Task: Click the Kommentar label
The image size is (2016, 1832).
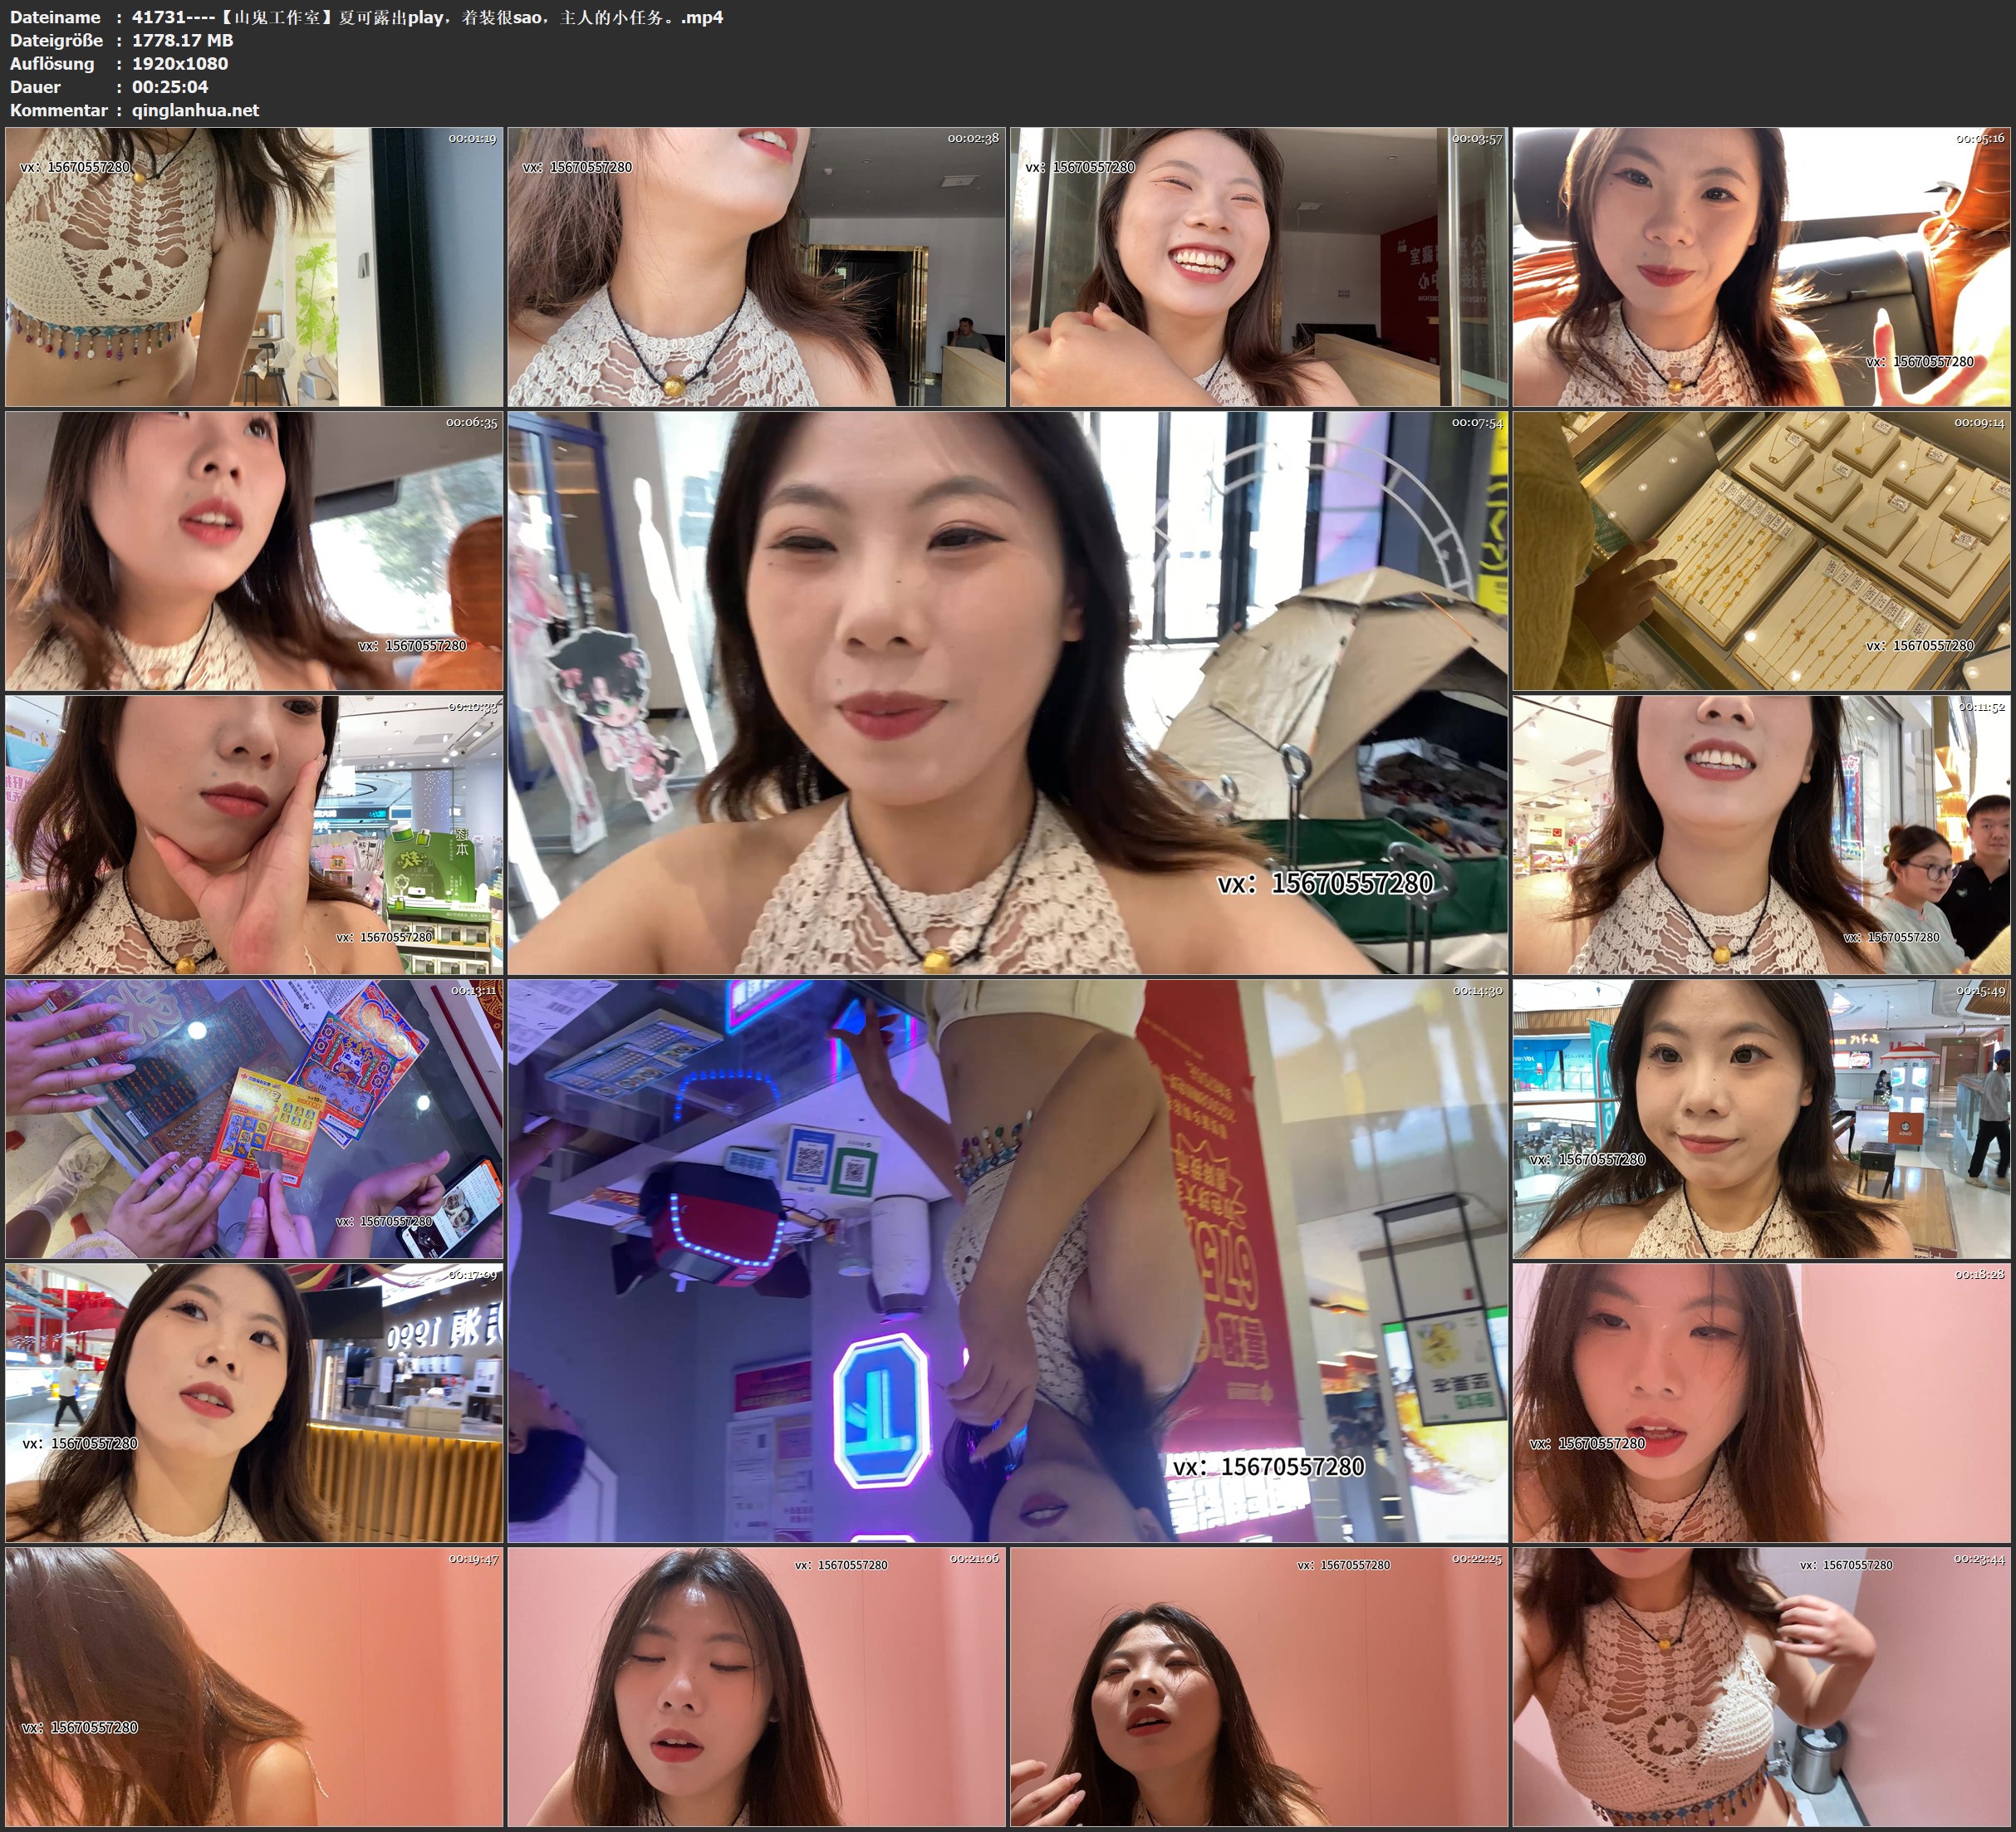Action: click(59, 110)
